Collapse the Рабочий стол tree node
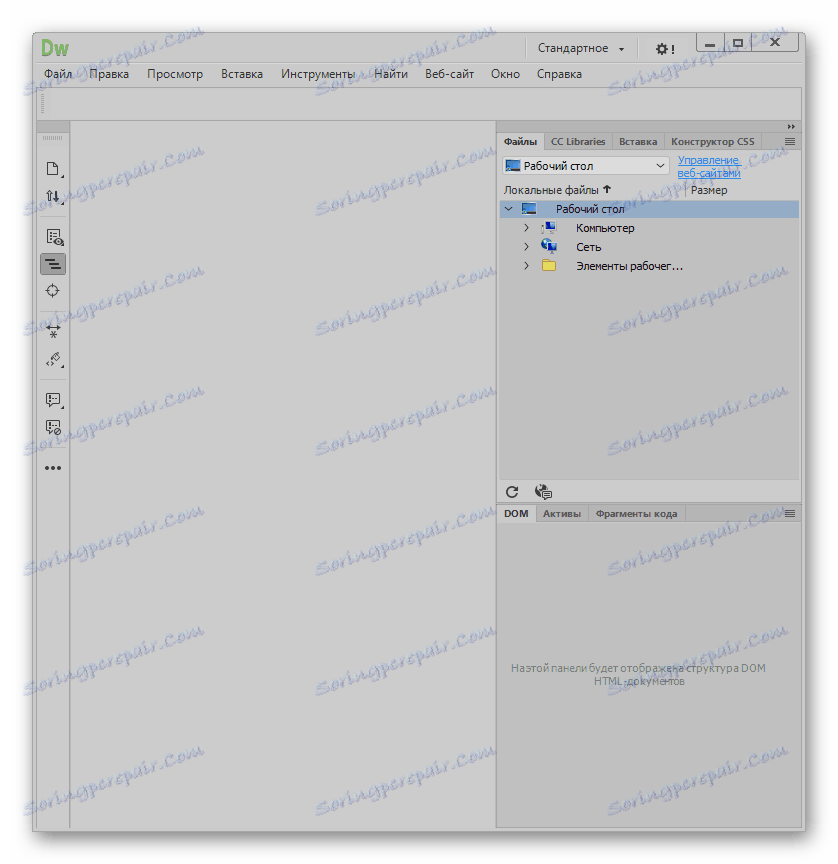Screen dimensions: 838x864 [509, 208]
